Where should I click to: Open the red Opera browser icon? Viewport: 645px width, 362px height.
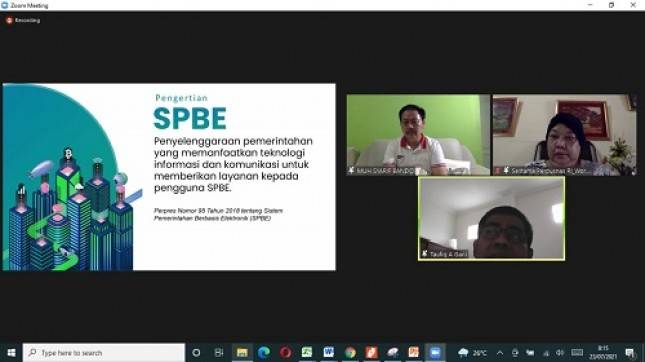[x=285, y=353]
